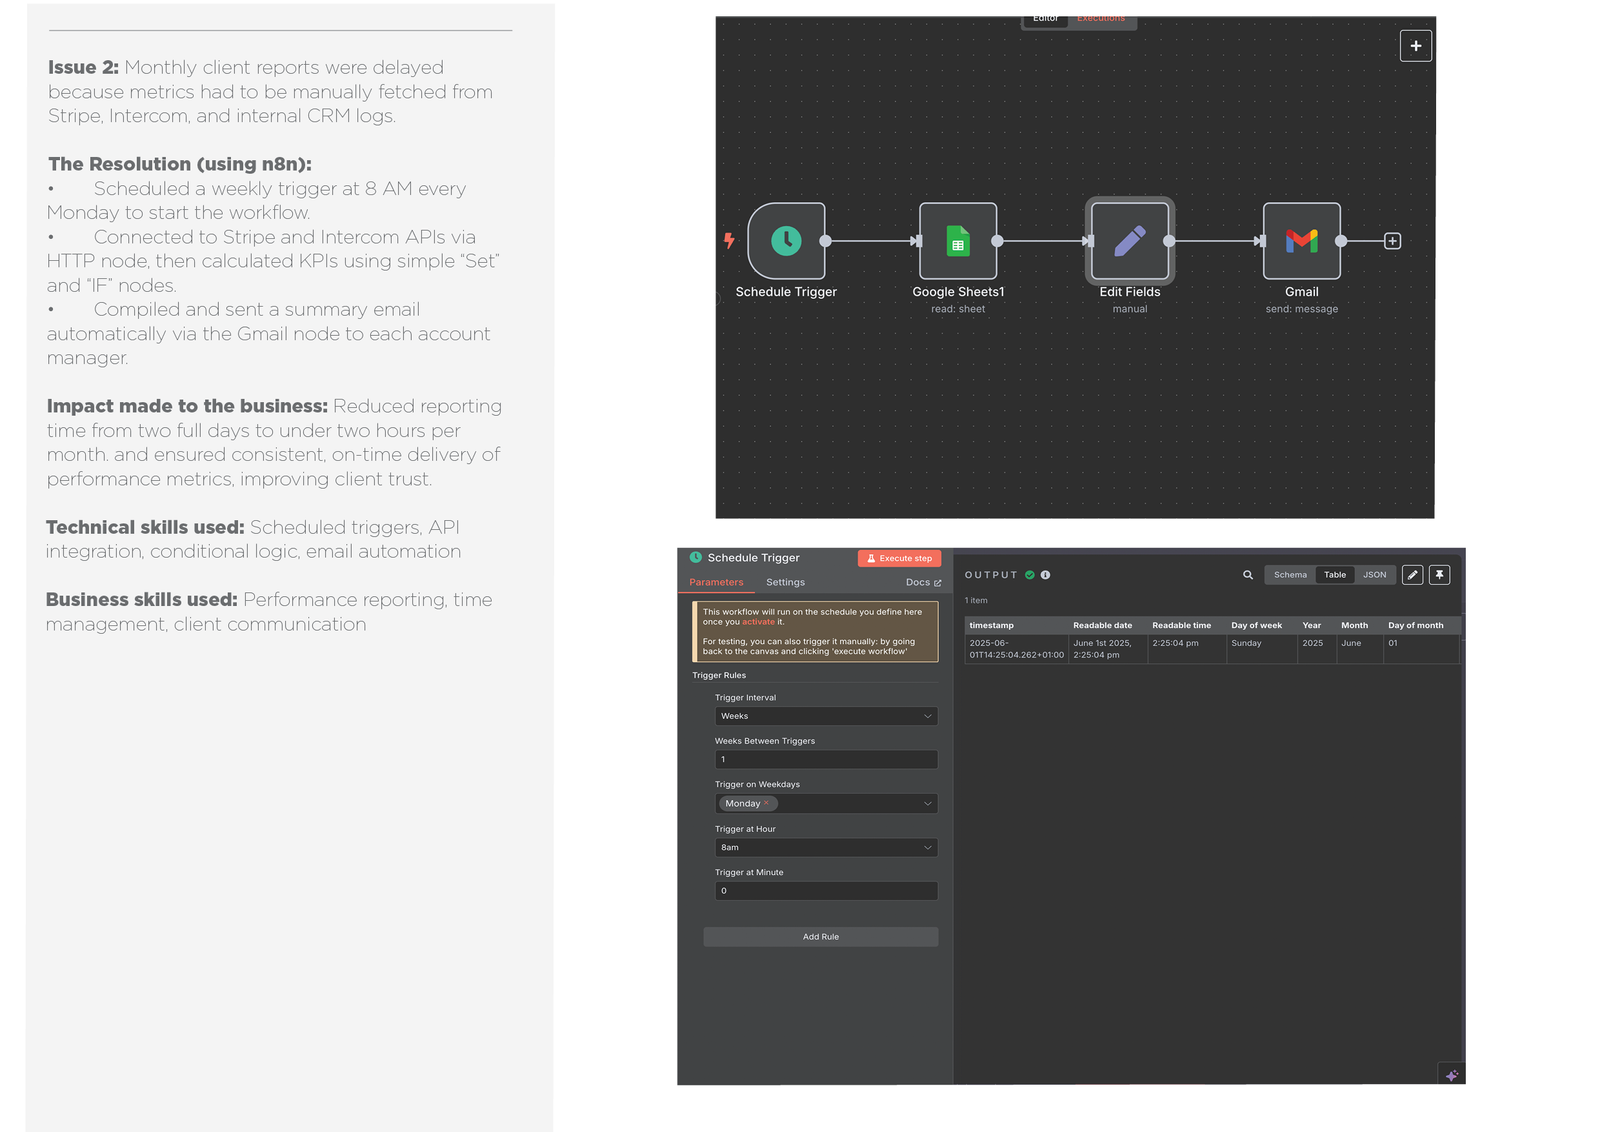Open the Schedule Trigger clock node
Image resolution: width=1600 pixels, height=1132 pixels.
(786, 241)
